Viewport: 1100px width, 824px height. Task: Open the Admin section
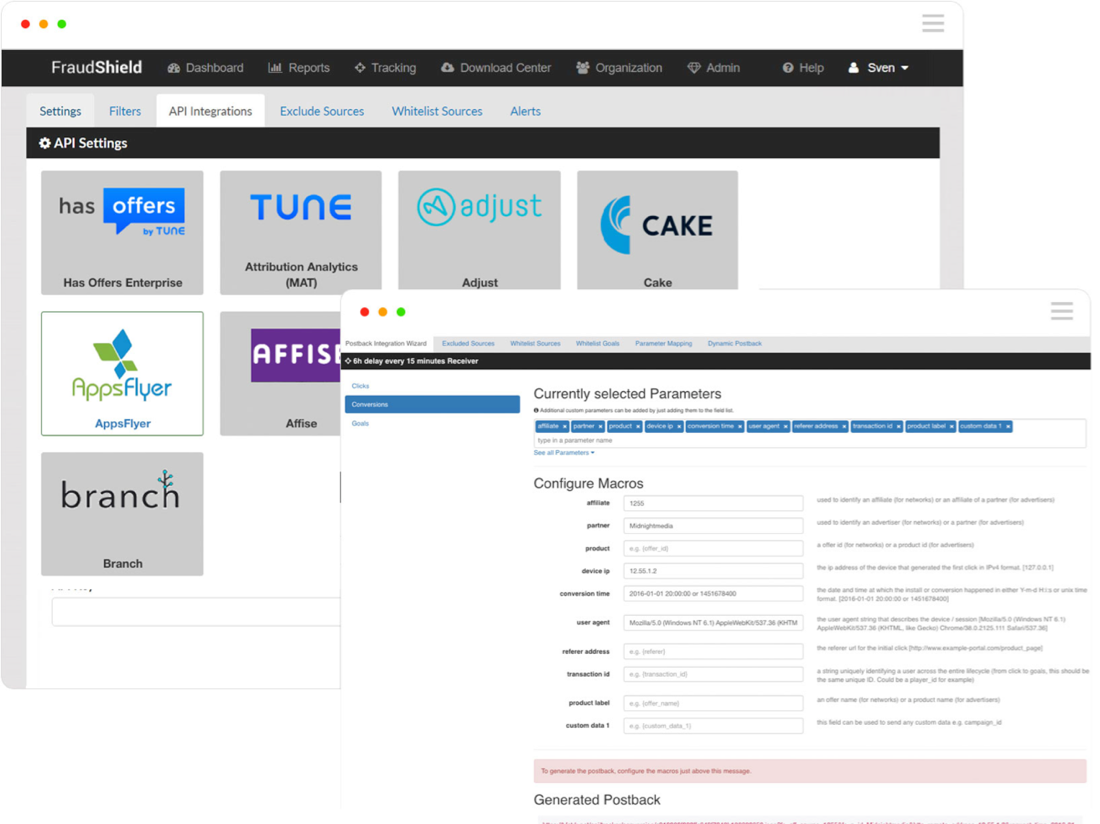tap(713, 68)
